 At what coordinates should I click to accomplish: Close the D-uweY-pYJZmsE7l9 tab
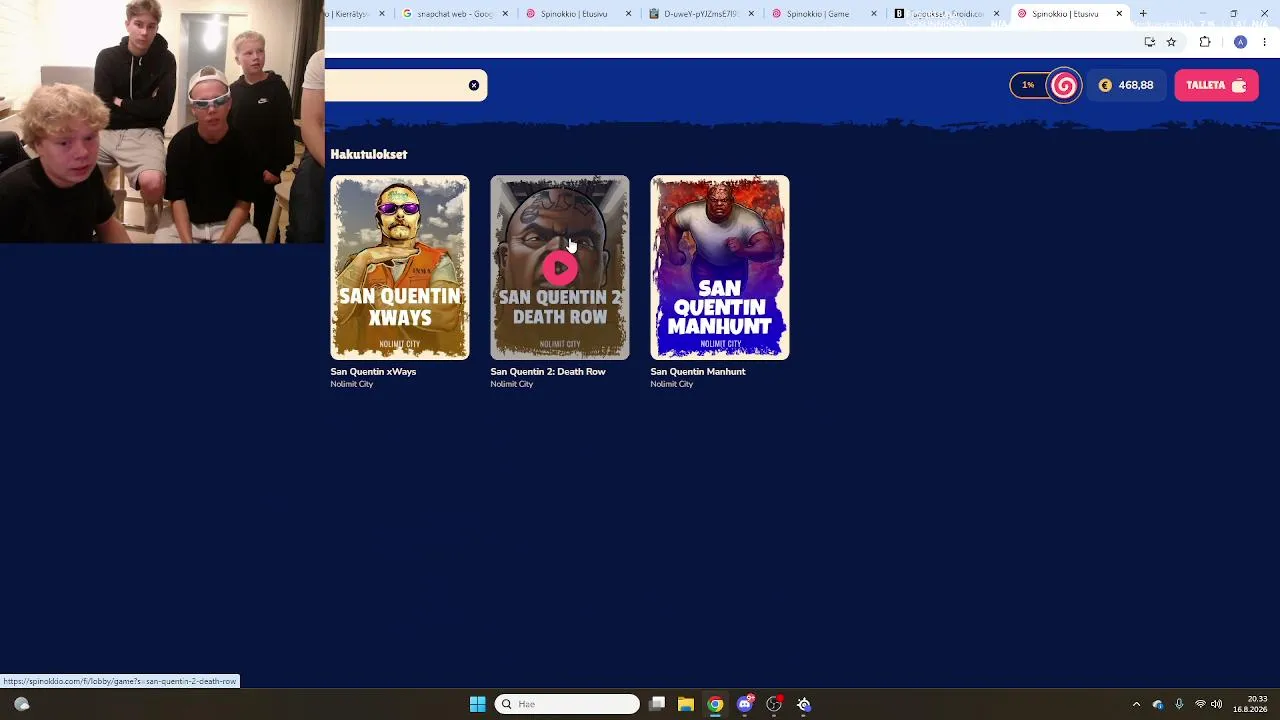[x=751, y=14]
